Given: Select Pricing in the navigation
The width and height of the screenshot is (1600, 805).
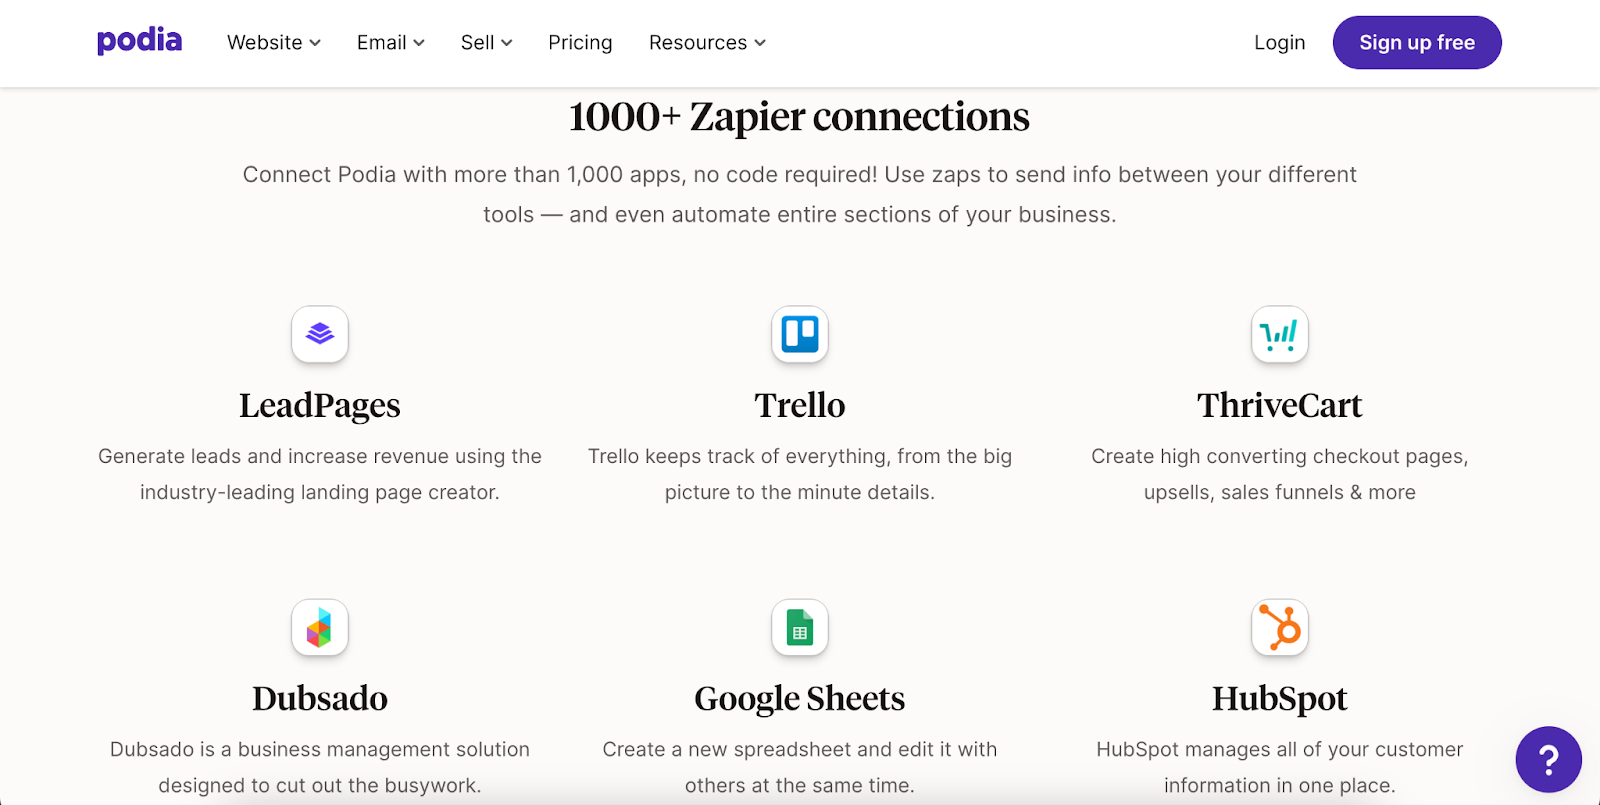Looking at the screenshot, I should tap(580, 42).
